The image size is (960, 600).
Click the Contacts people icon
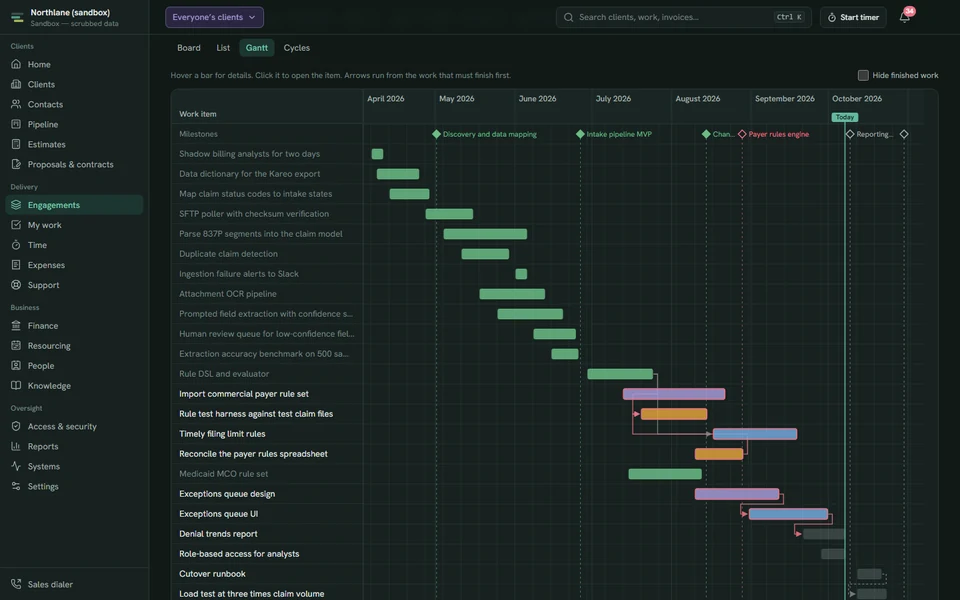[16, 104]
